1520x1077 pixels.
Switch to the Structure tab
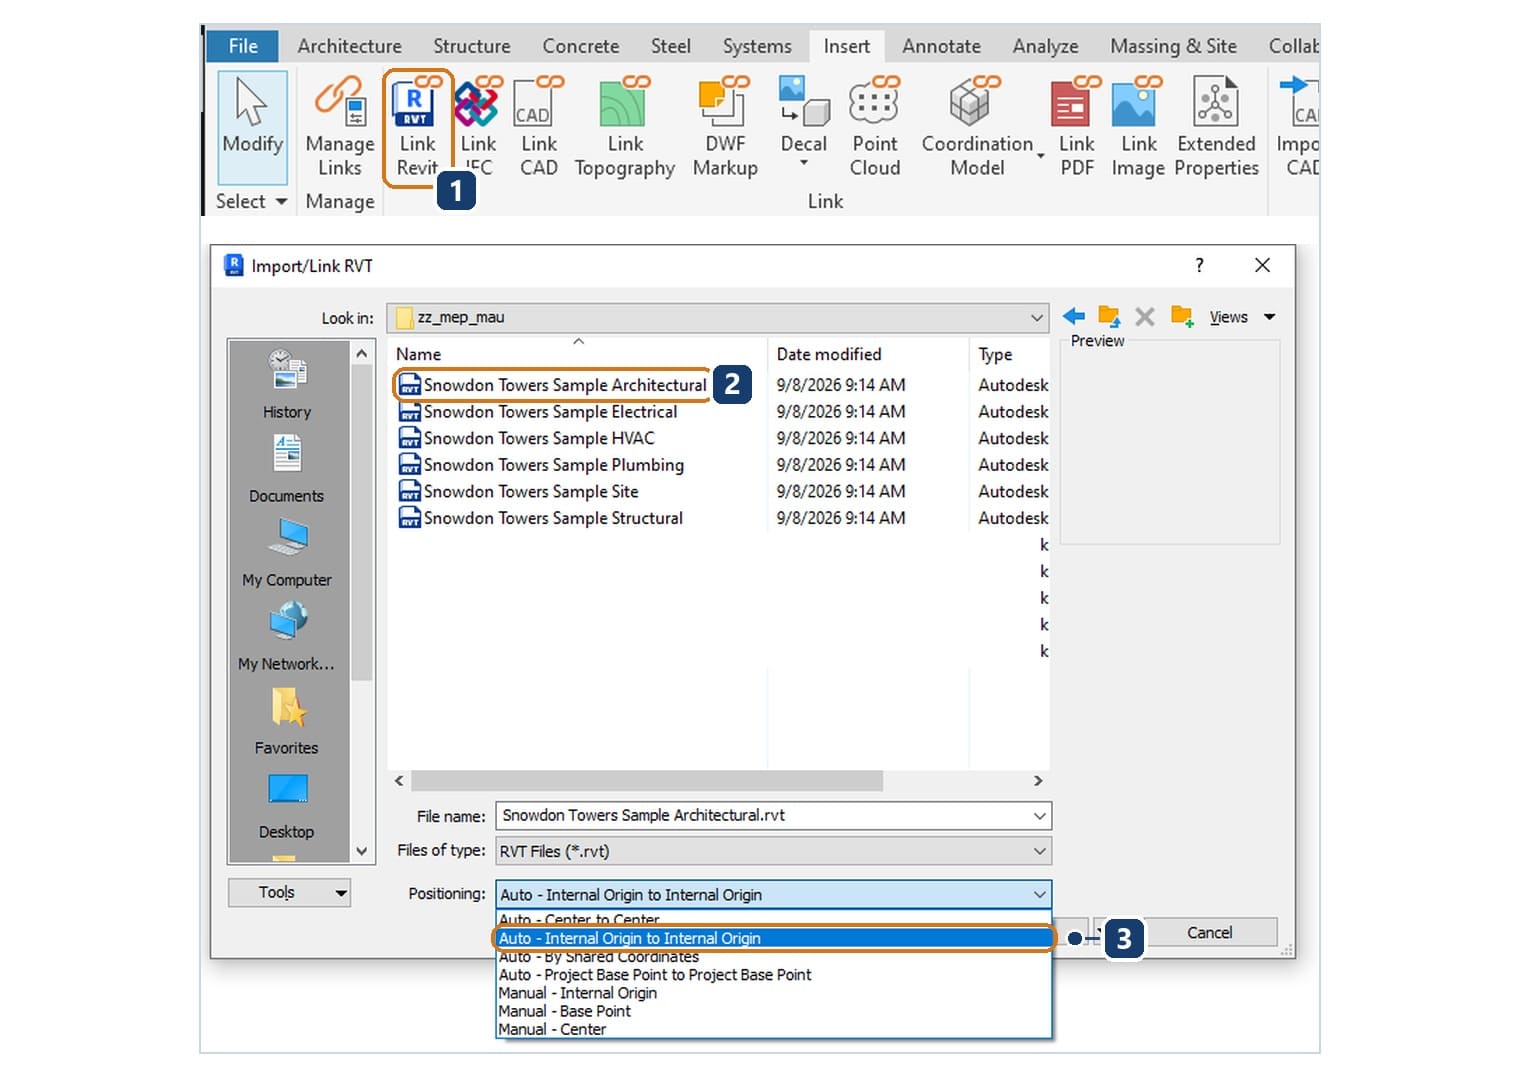tap(471, 46)
